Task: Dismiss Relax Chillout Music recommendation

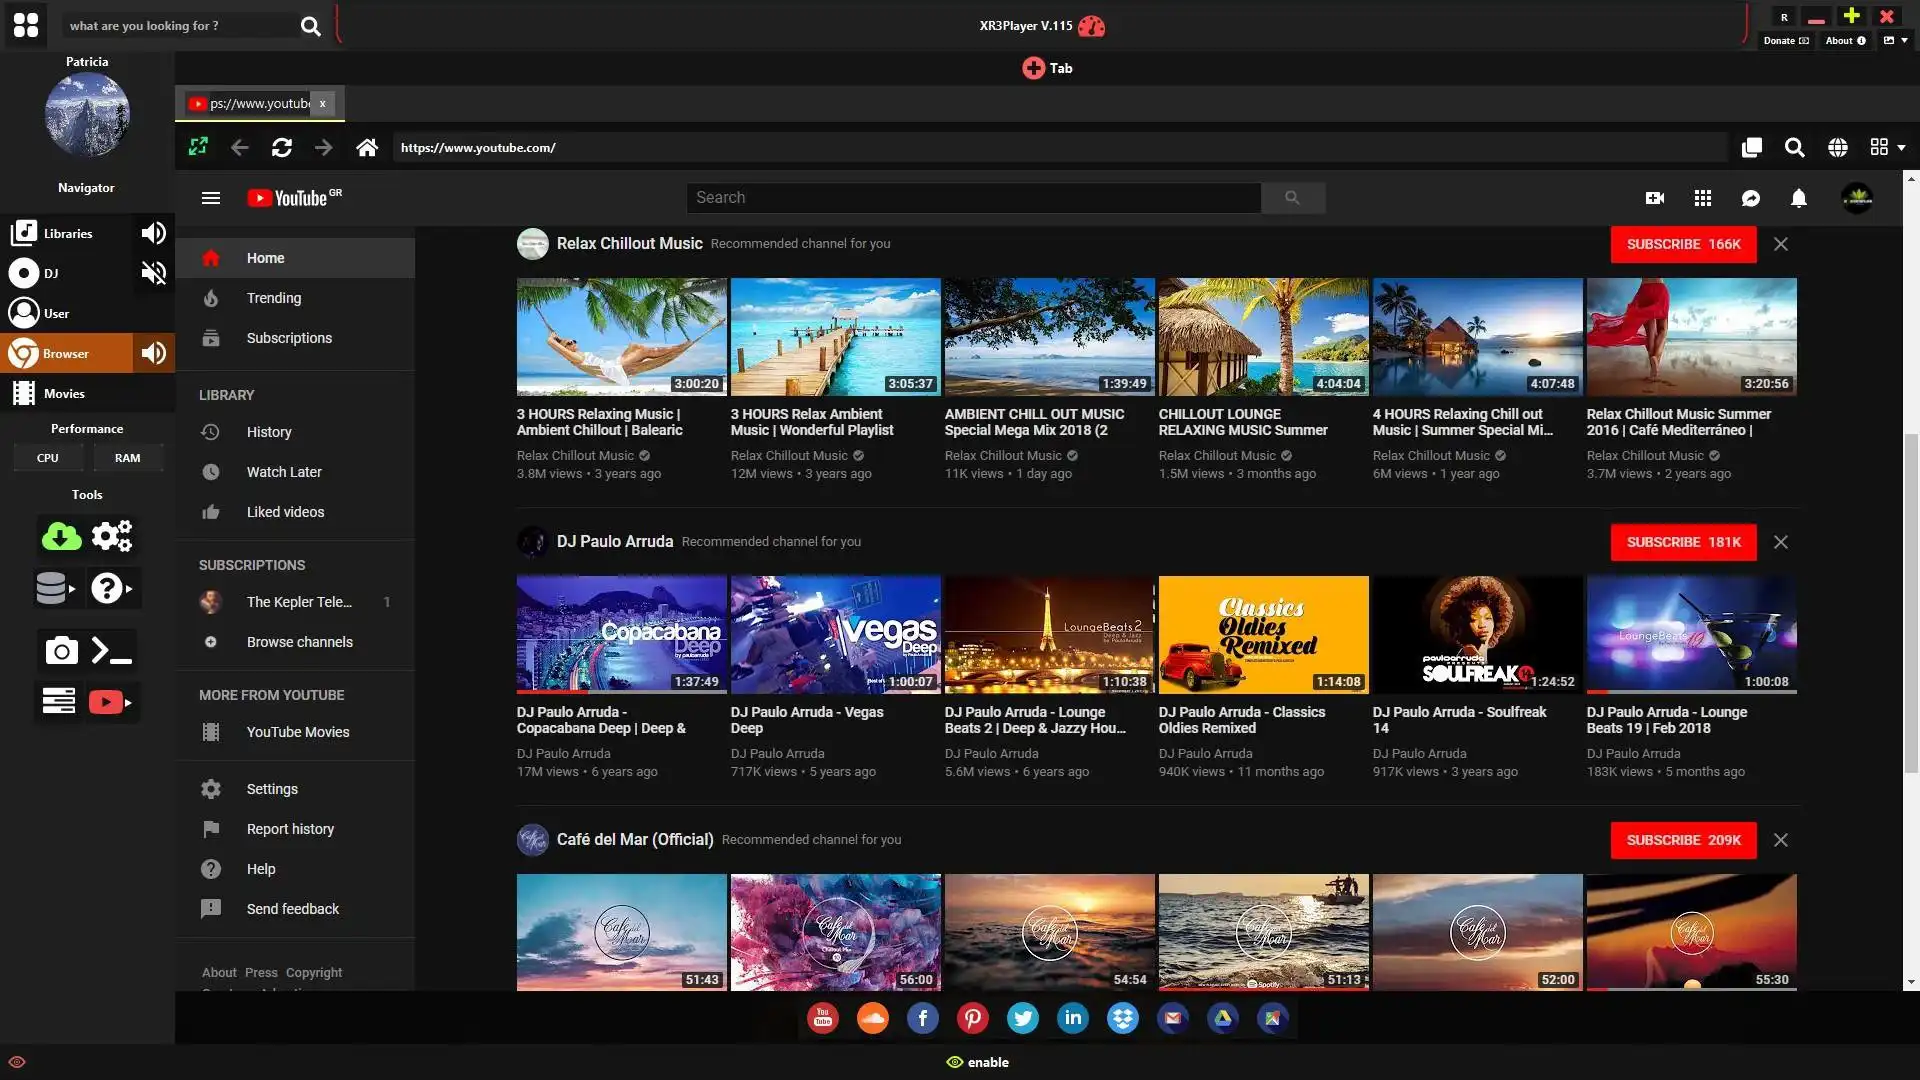Action: [x=1781, y=244]
